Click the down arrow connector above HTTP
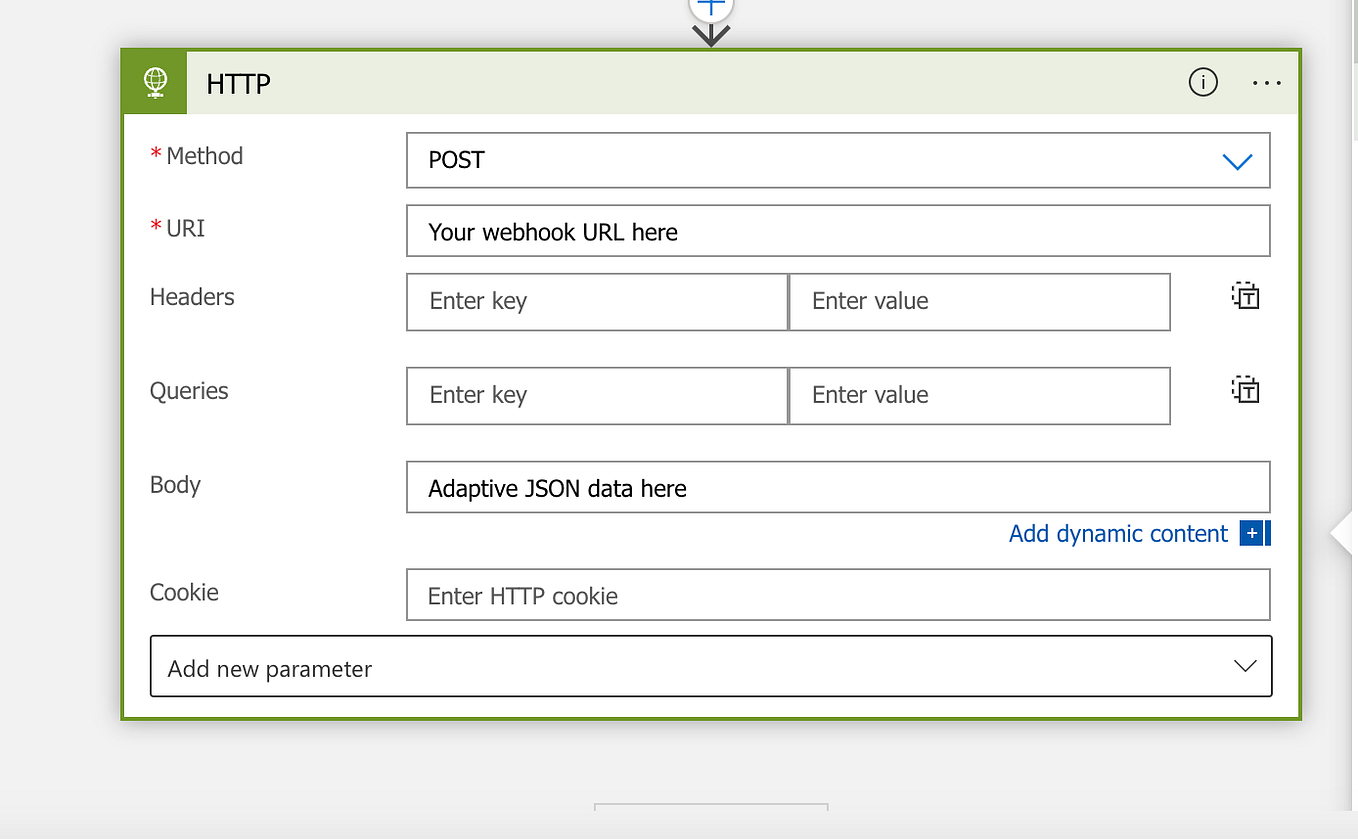The width and height of the screenshot is (1358, 839). 710,33
